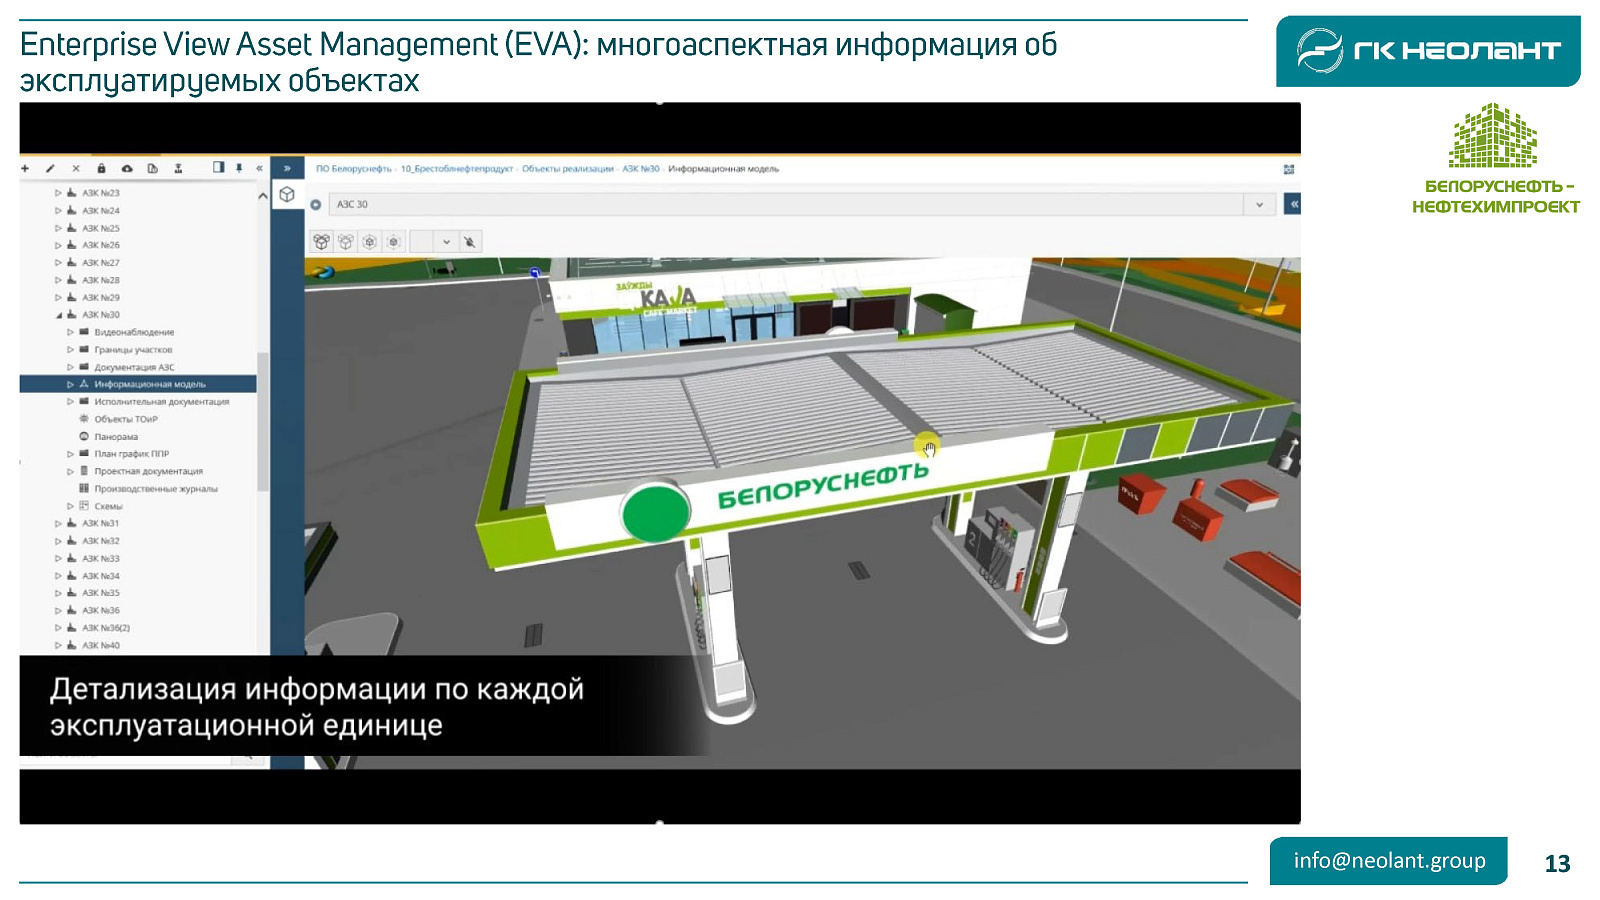Open the 3D cube view icon in blue sidebar
This screenshot has height=900, width=1600.
coord(287,195)
